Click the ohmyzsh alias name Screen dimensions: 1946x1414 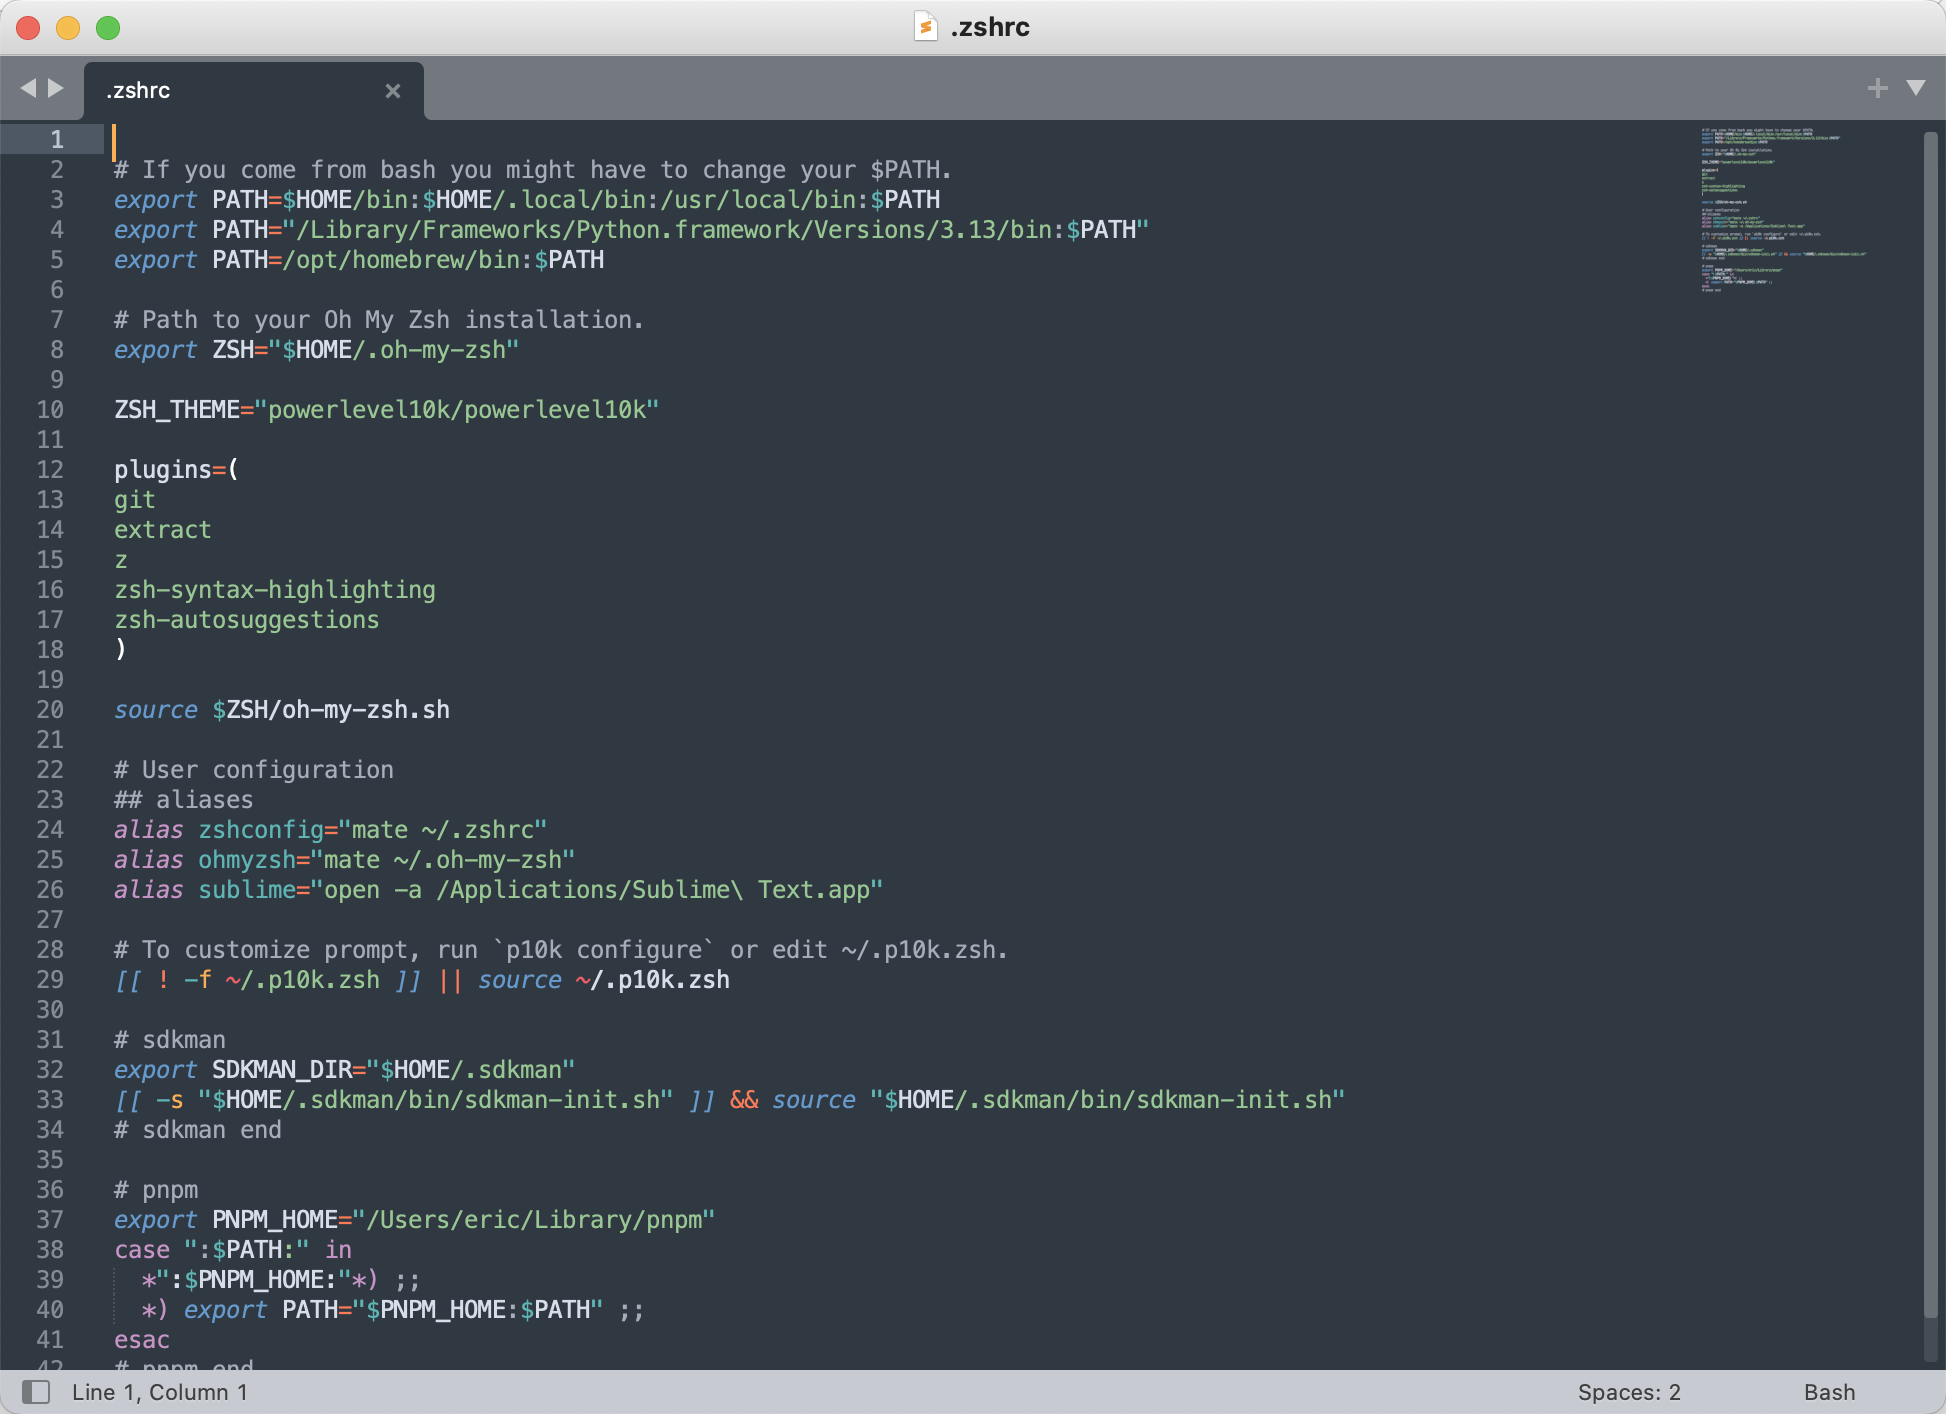pyautogui.click(x=247, y=860)
